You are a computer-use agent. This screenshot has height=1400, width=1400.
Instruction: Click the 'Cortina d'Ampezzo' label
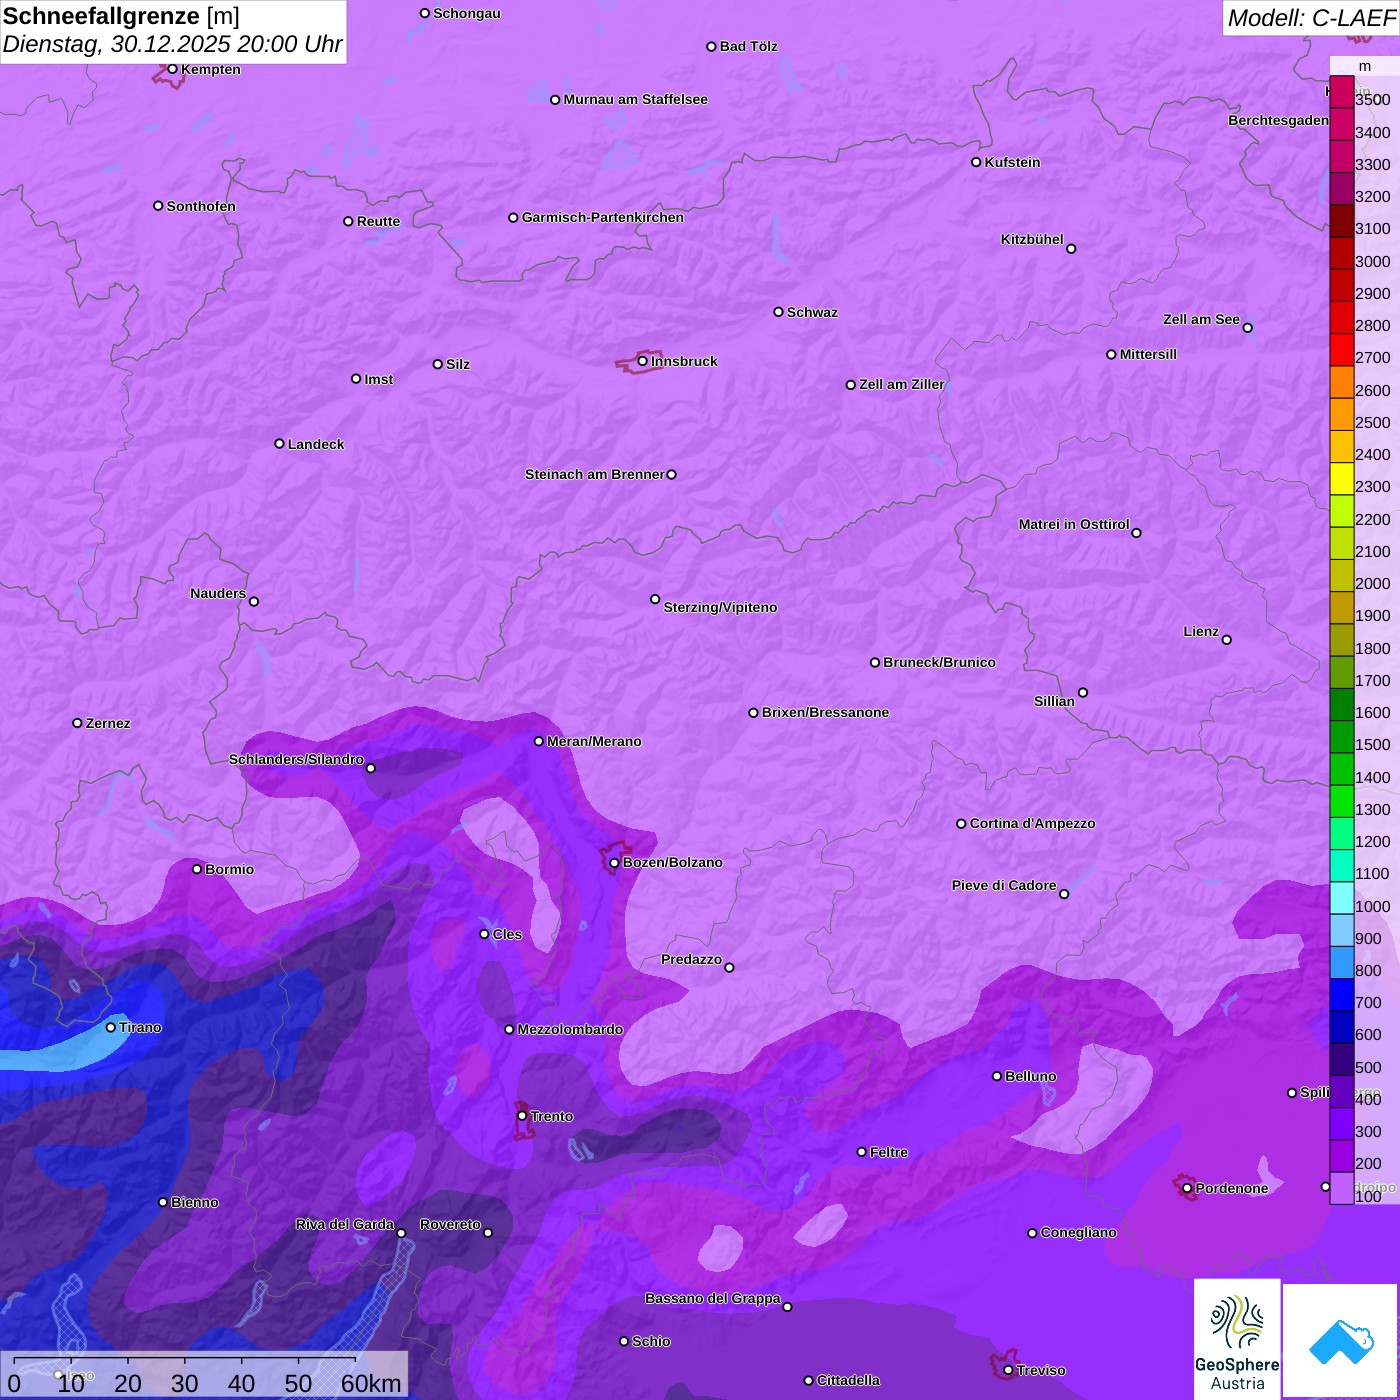(1033, 823)
